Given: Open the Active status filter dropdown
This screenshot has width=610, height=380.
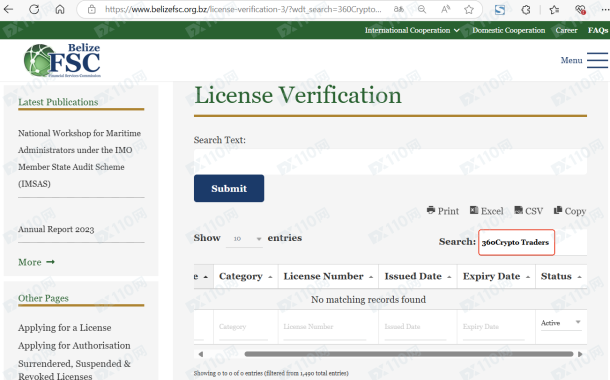Looking at the screenshot, I should tap(561, 323).
